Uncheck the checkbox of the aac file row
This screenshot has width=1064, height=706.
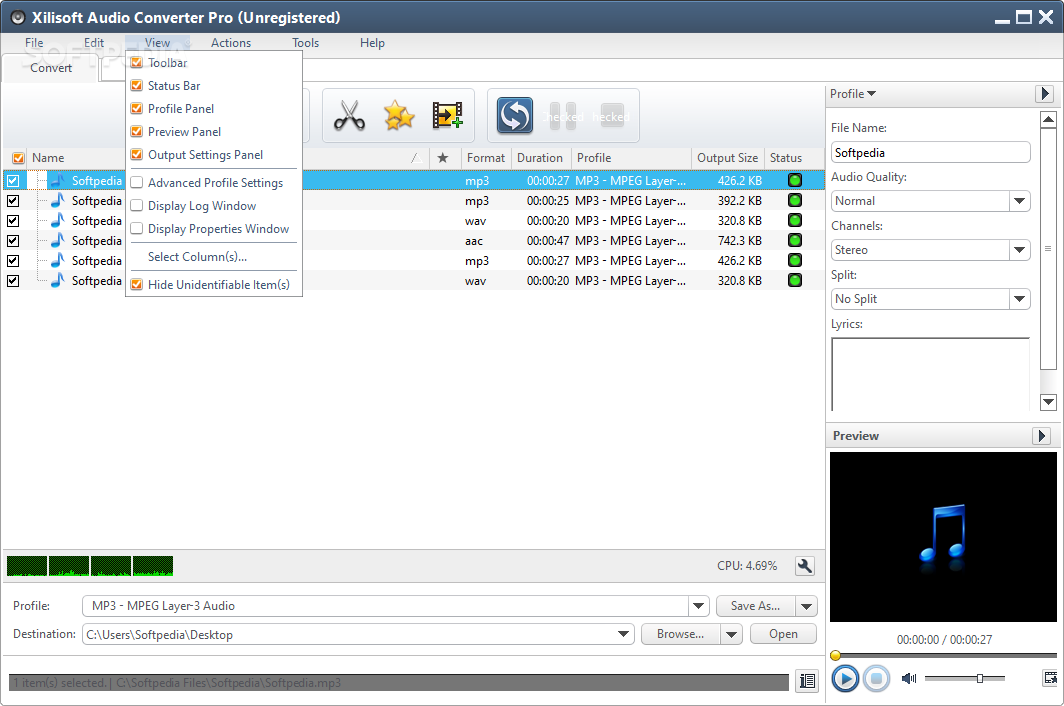tap(13, 240)
